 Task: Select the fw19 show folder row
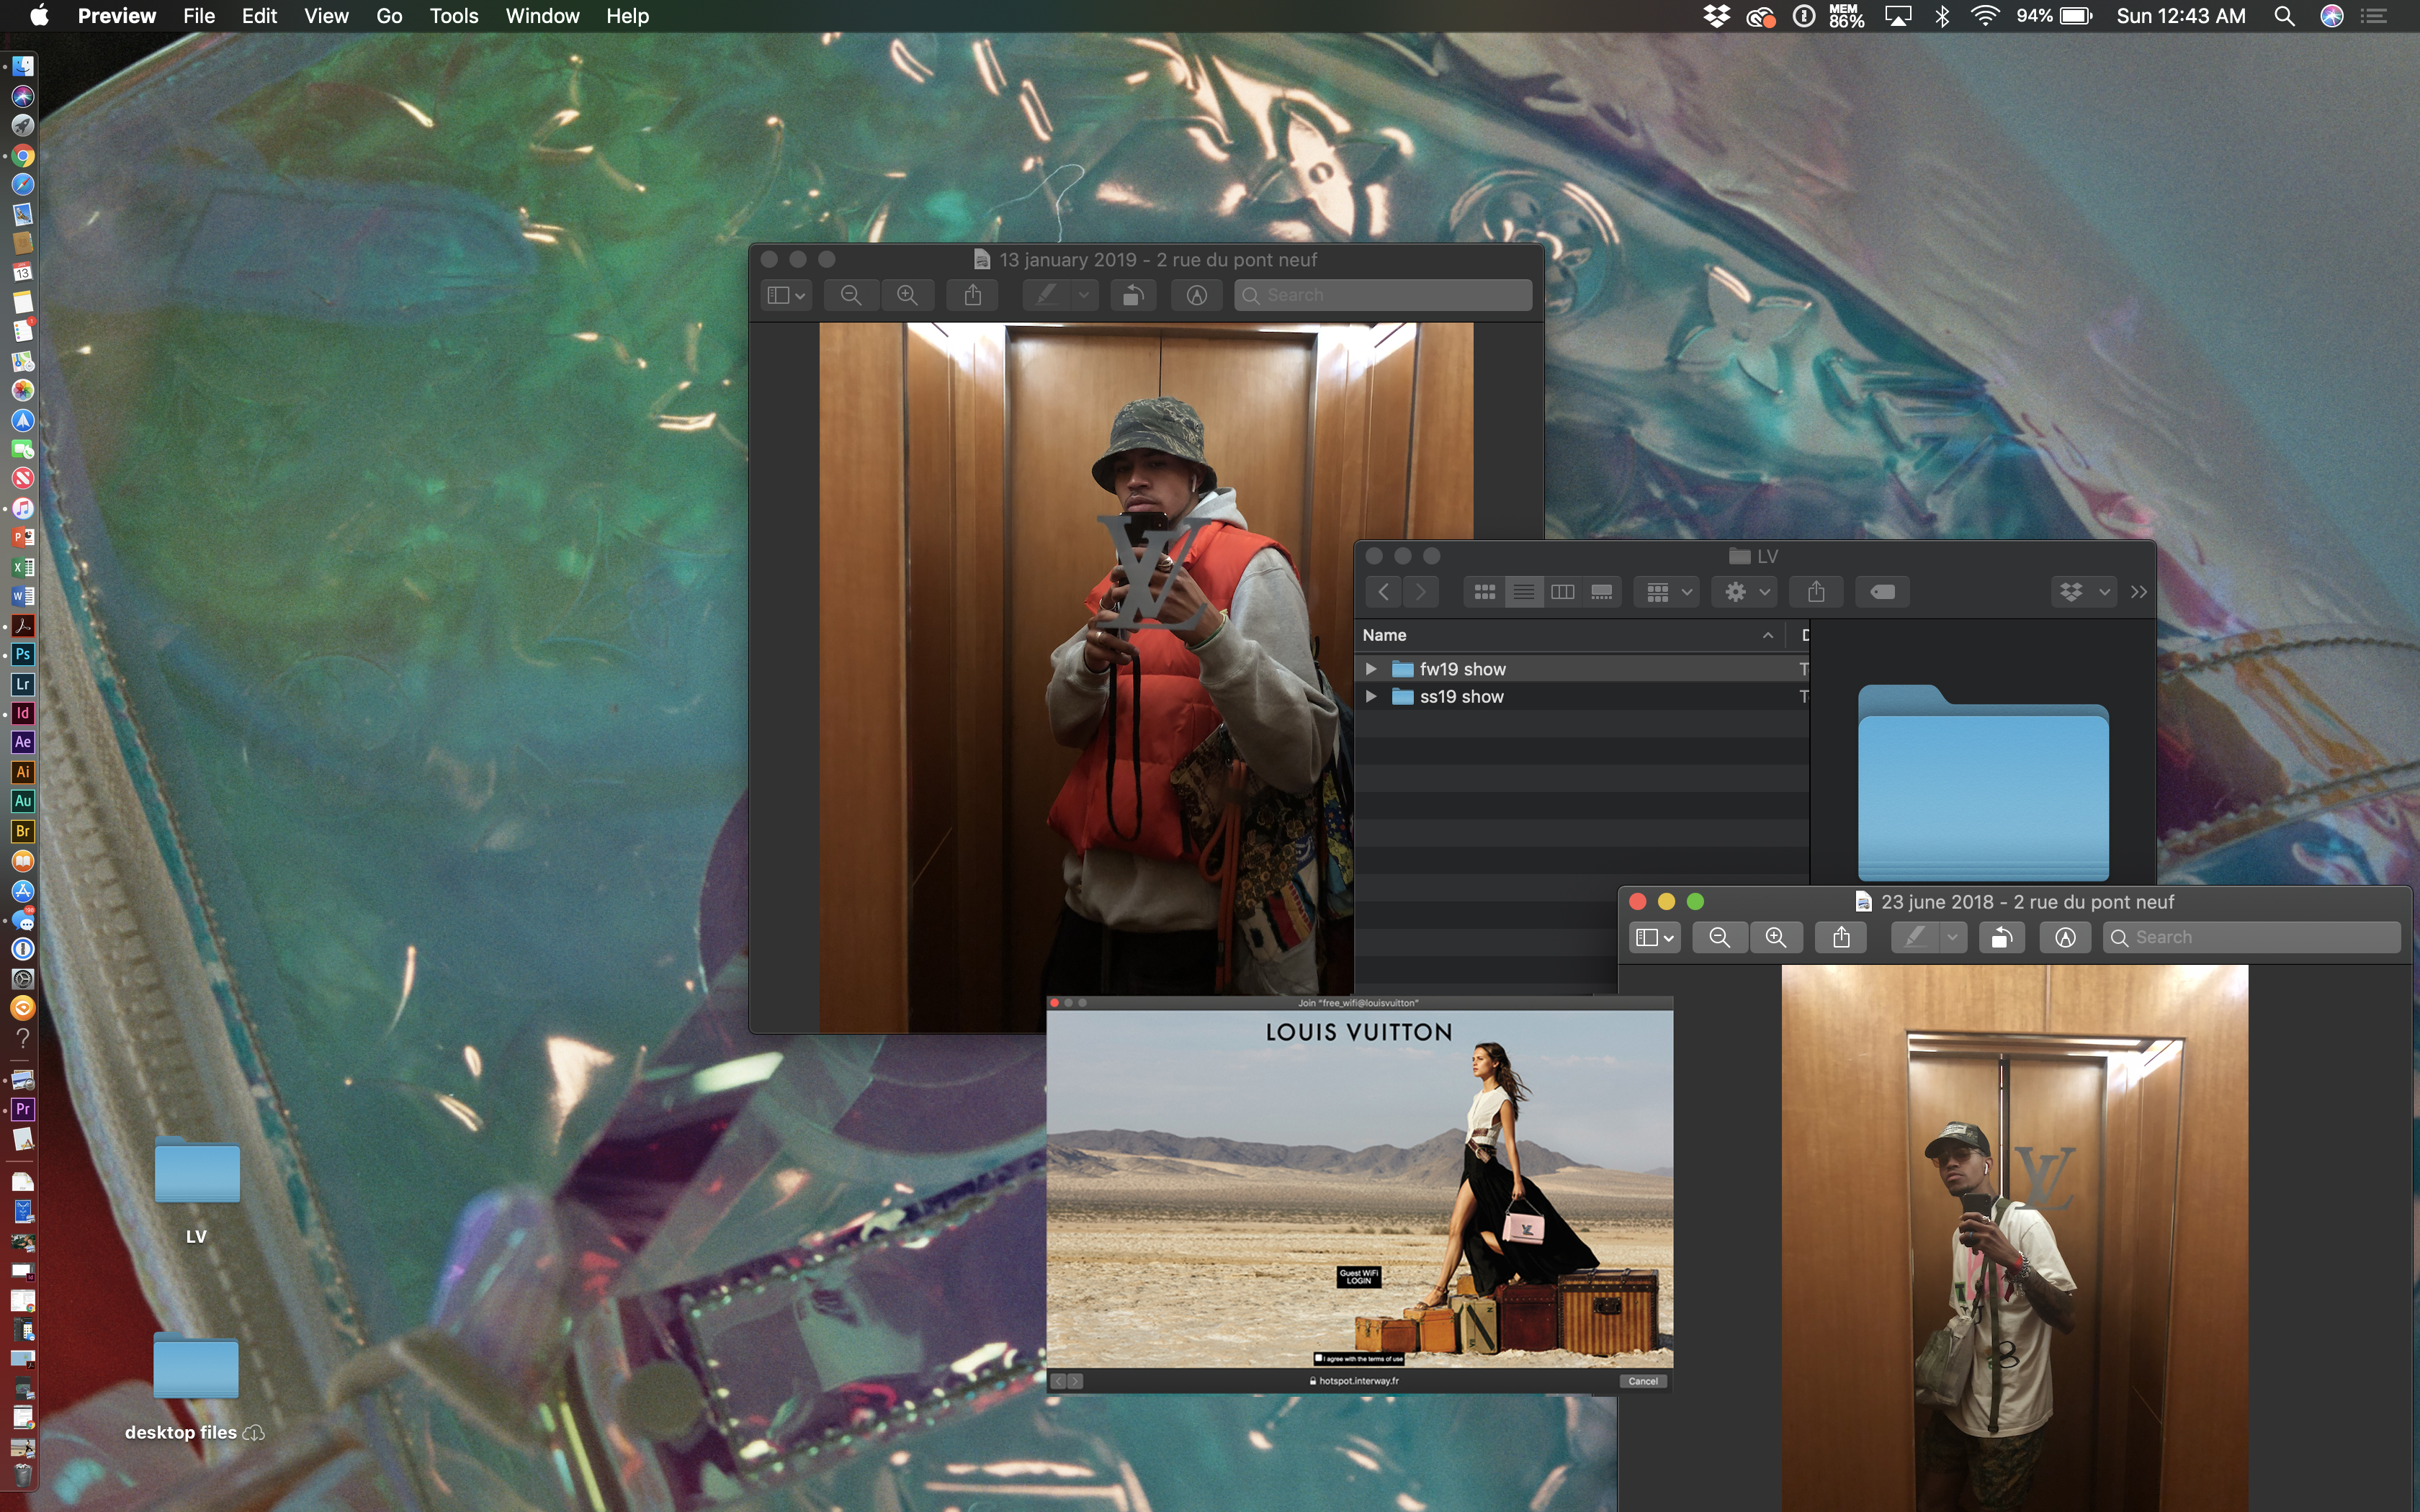[1582, 669]
